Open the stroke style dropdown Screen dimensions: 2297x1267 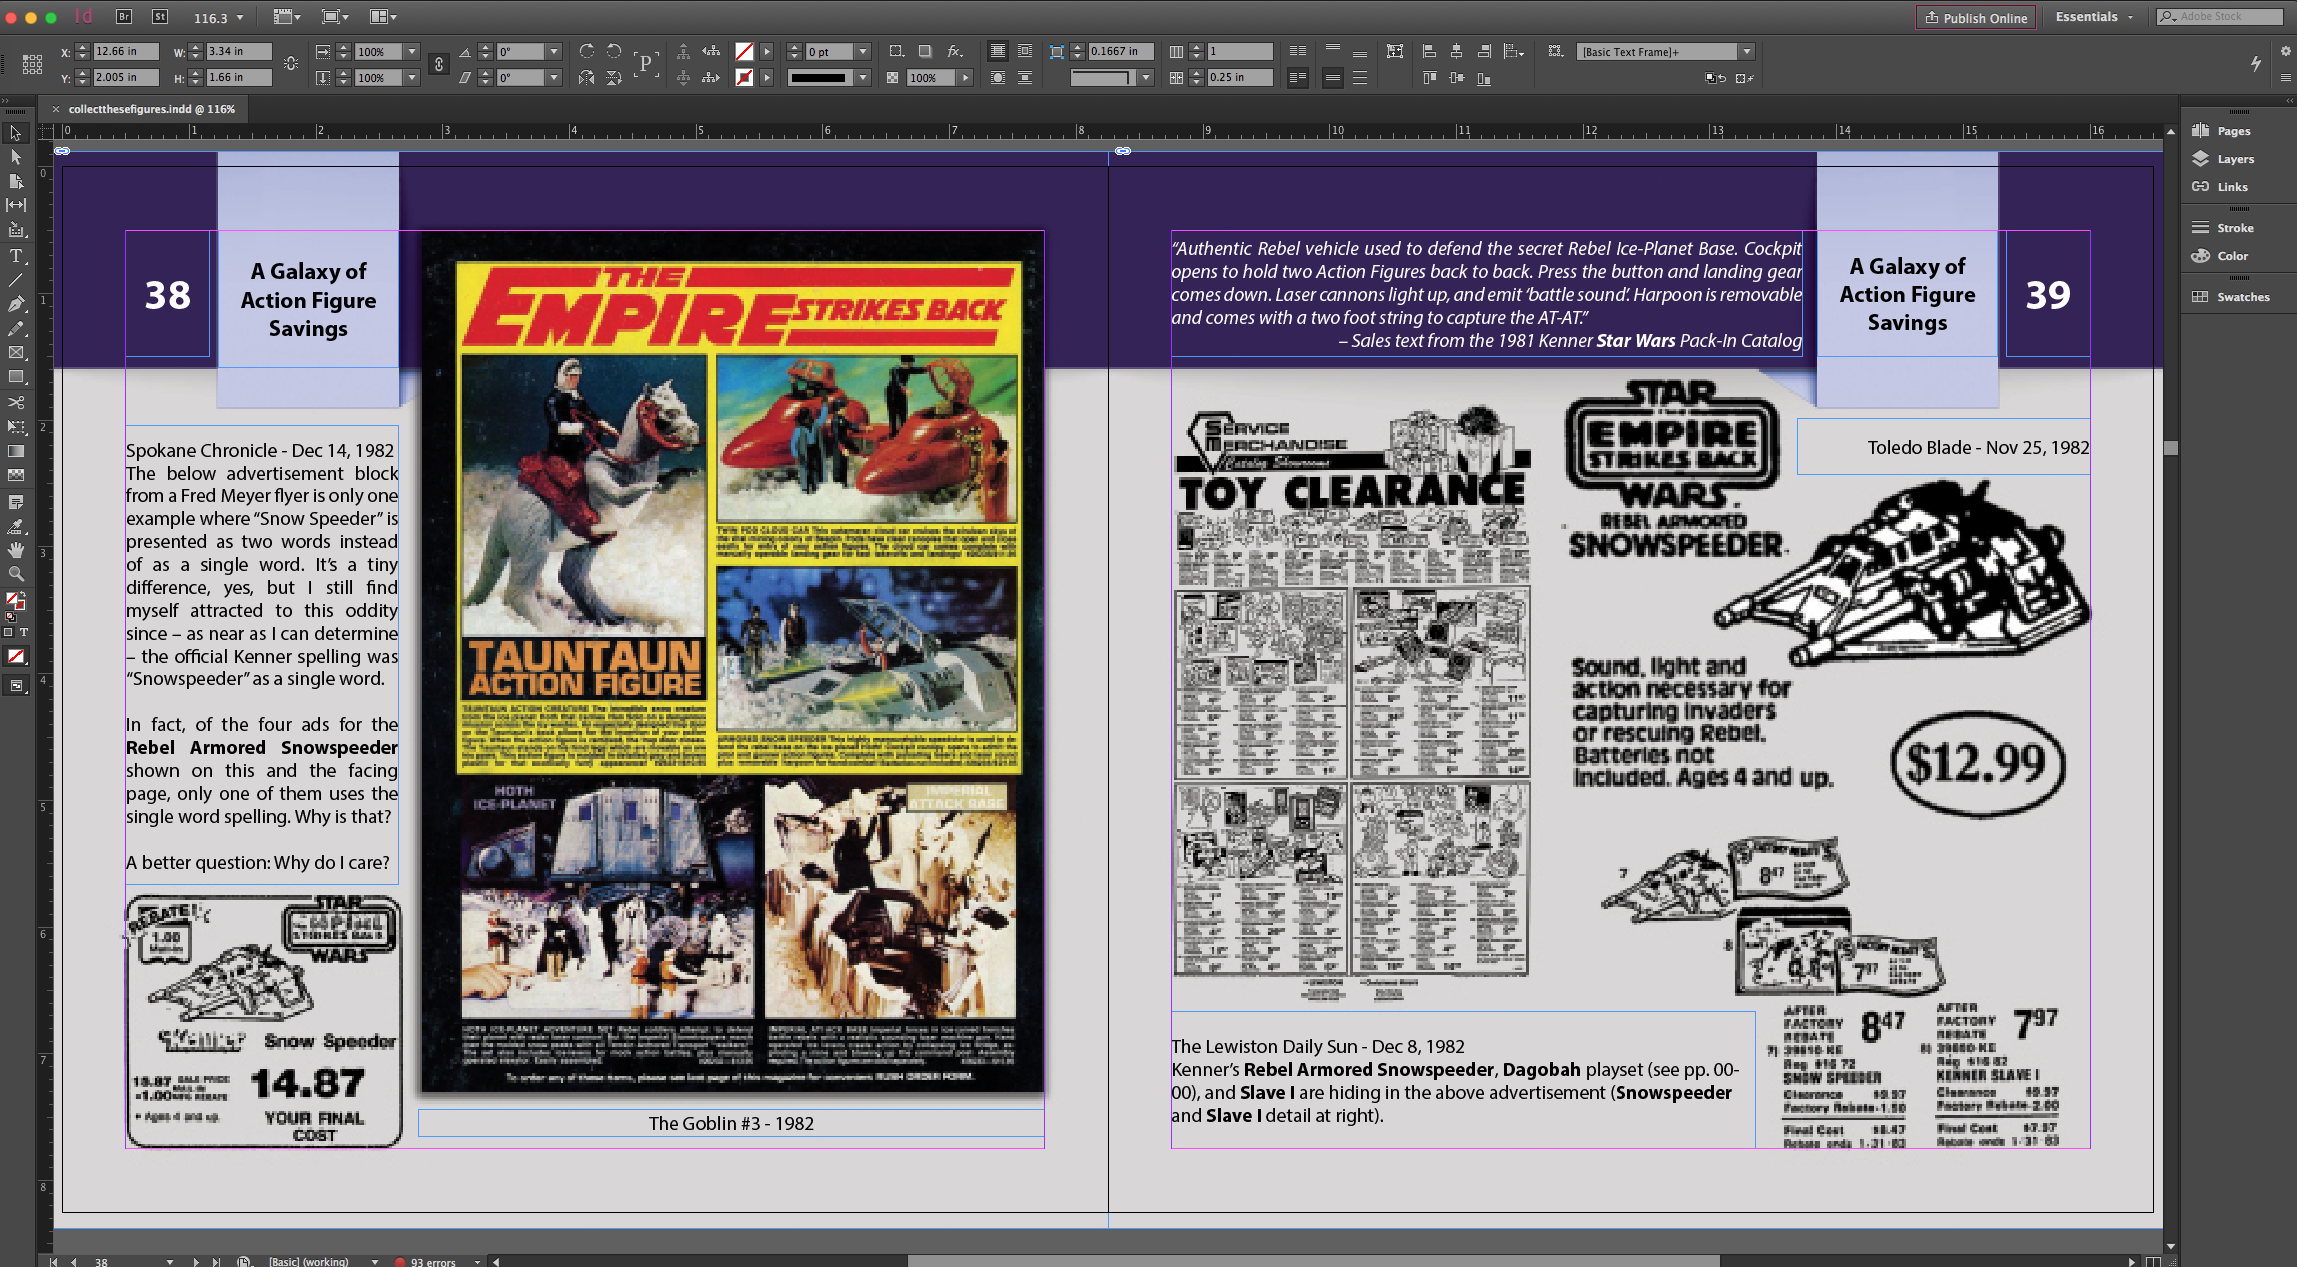[863, 77]
